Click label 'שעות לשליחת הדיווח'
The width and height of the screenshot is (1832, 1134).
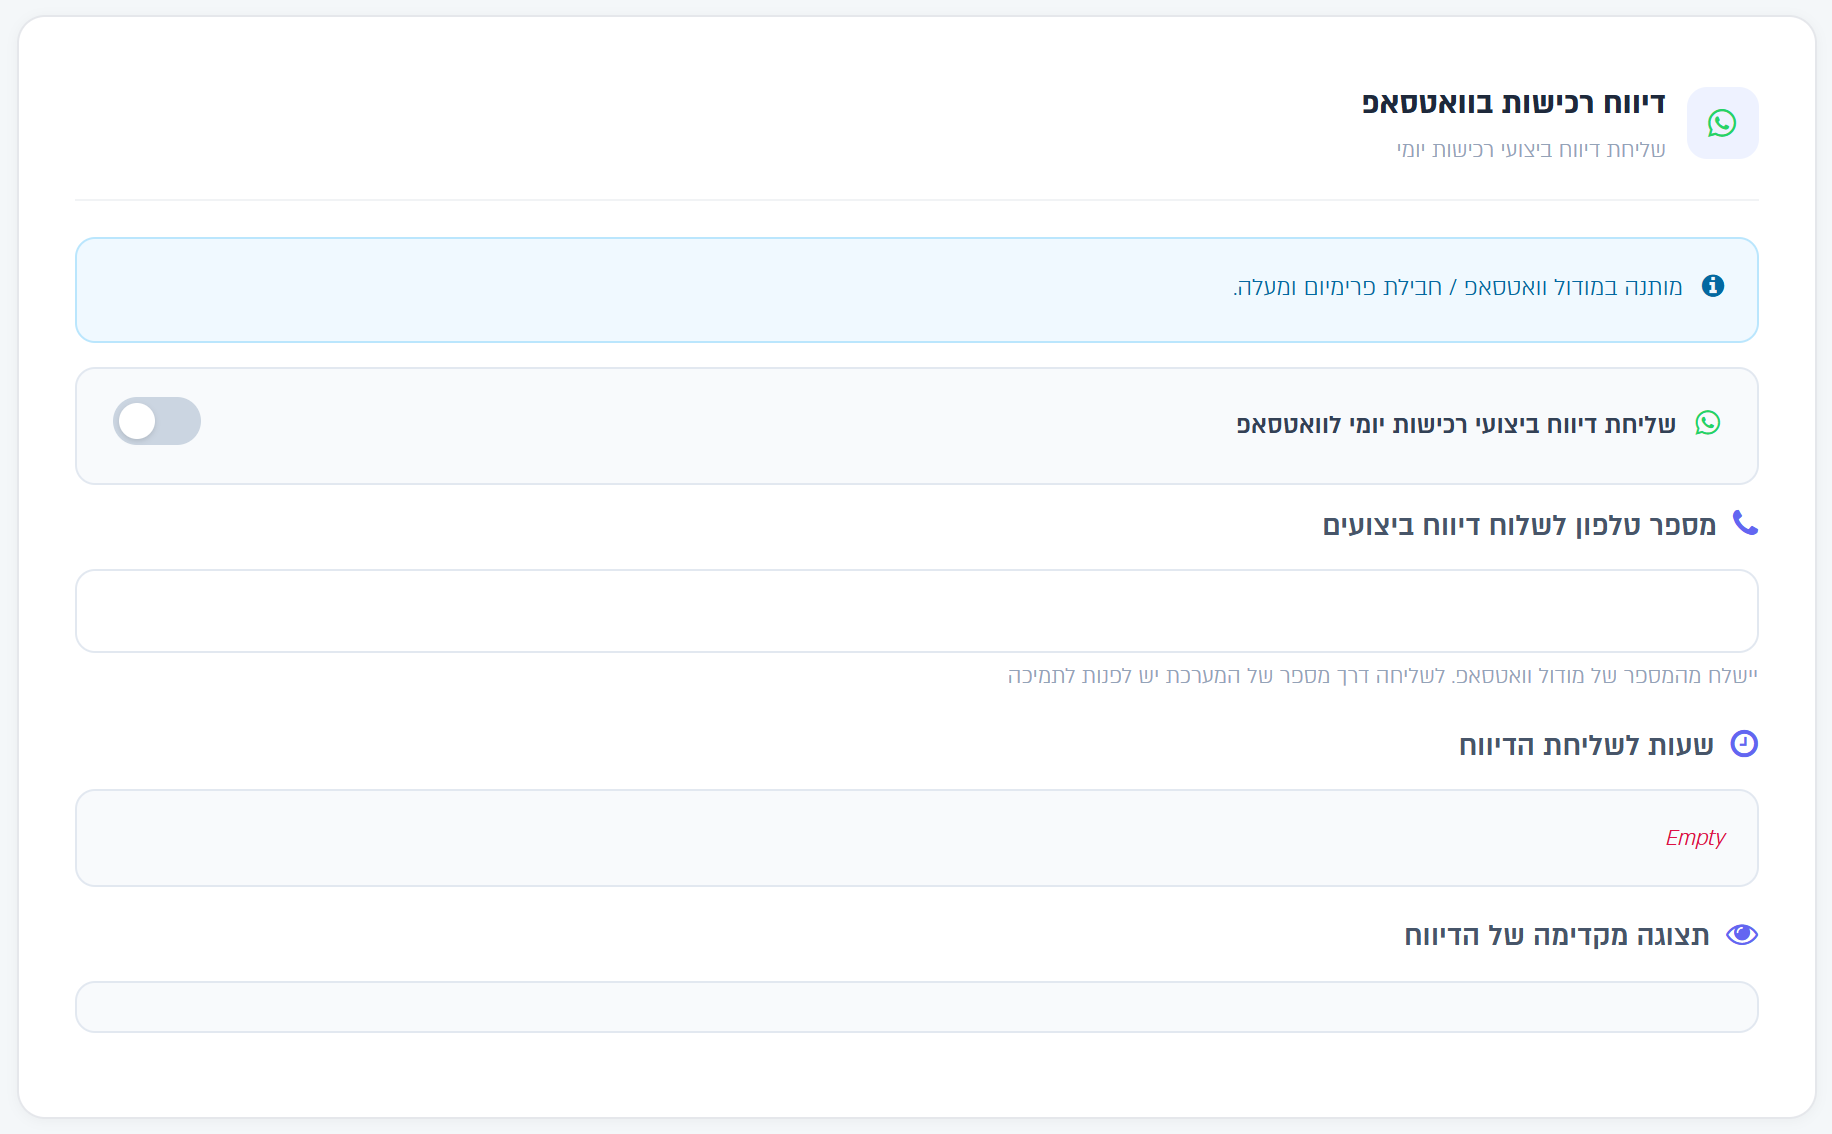[x=1586, y=745]
